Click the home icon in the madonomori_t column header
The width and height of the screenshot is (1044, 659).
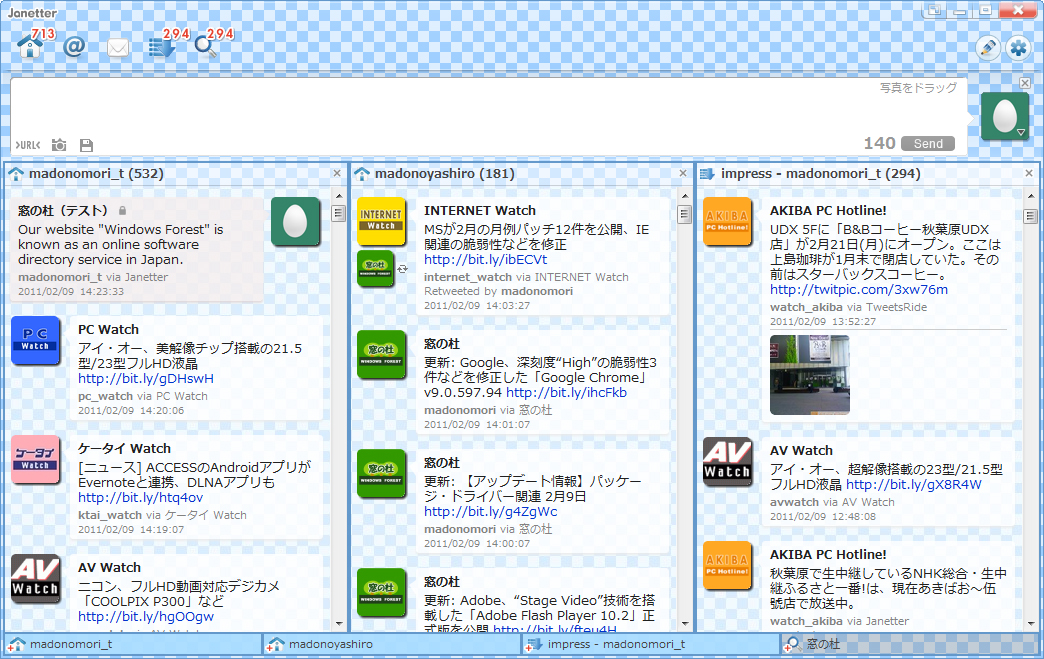pos(16,174)
